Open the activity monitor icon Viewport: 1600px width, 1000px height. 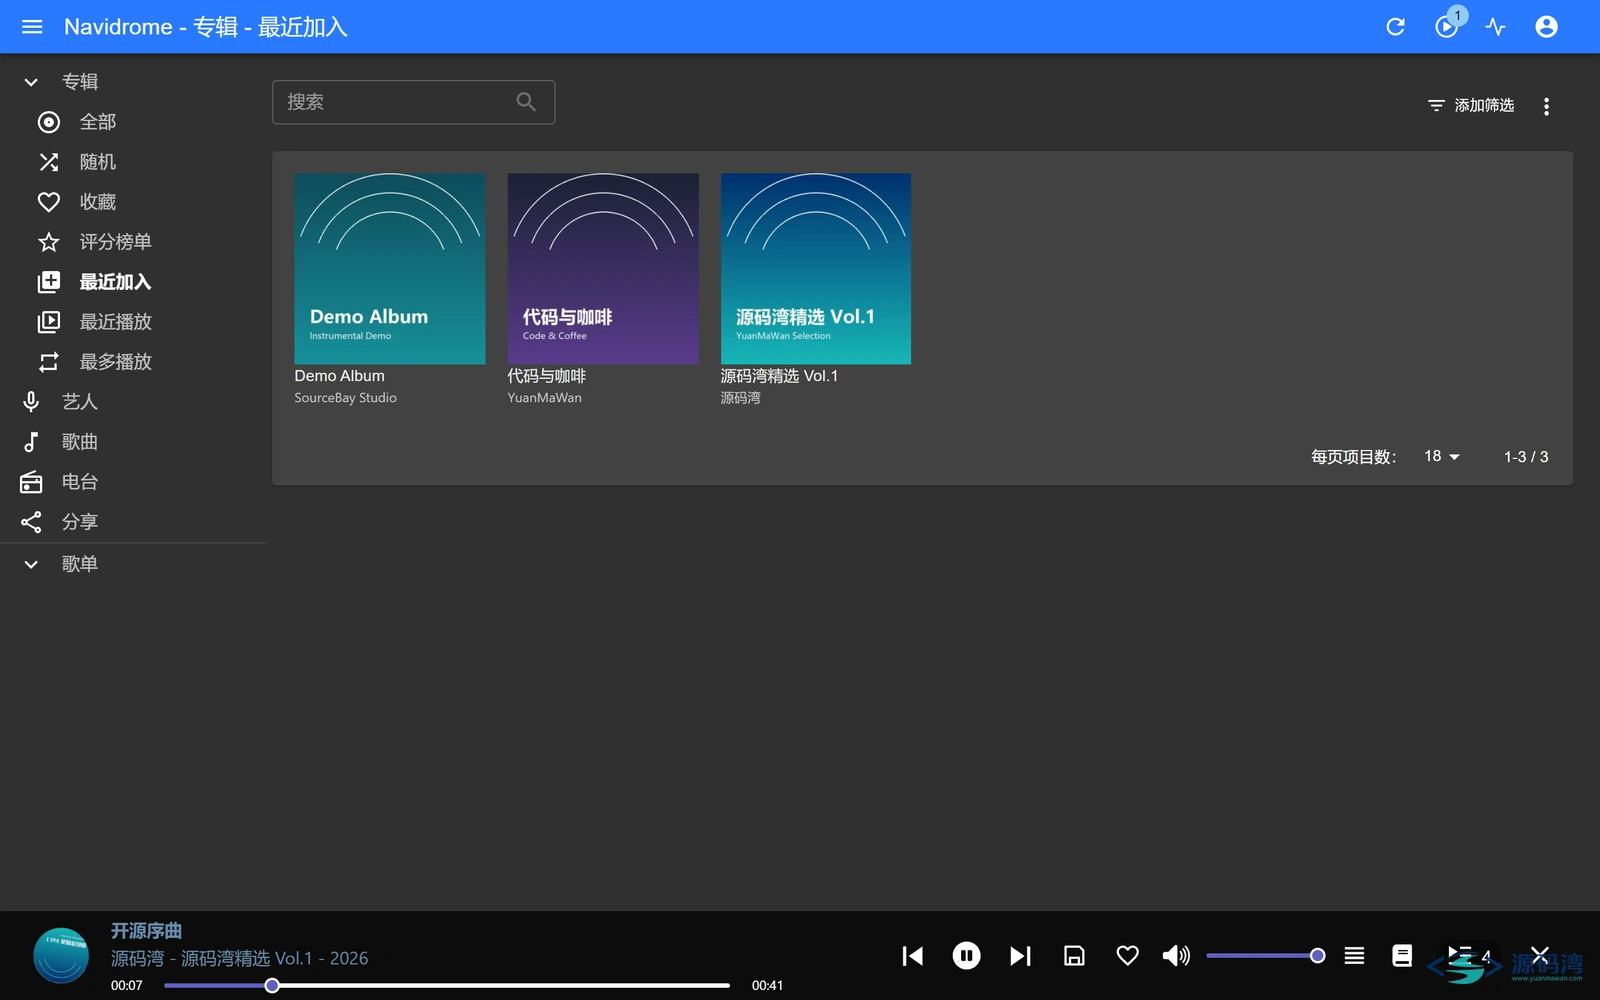[1496, 27]
